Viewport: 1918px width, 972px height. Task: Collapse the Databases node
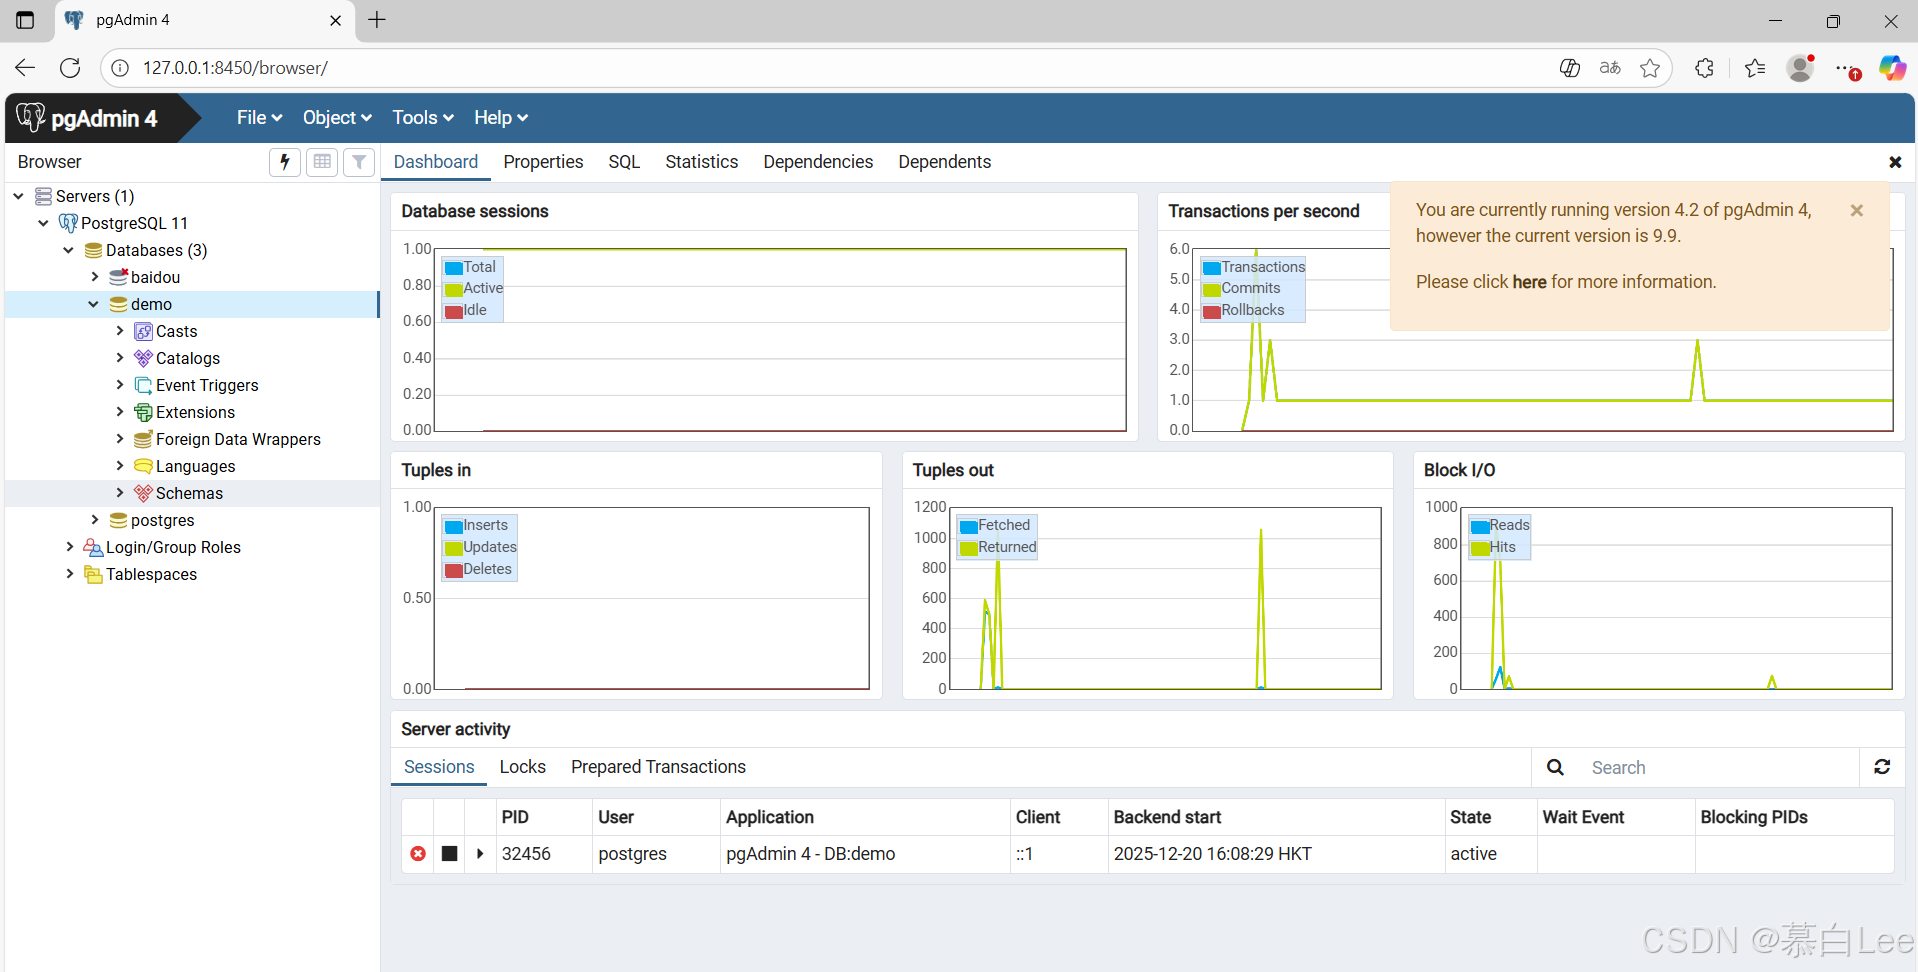point(69,250)
